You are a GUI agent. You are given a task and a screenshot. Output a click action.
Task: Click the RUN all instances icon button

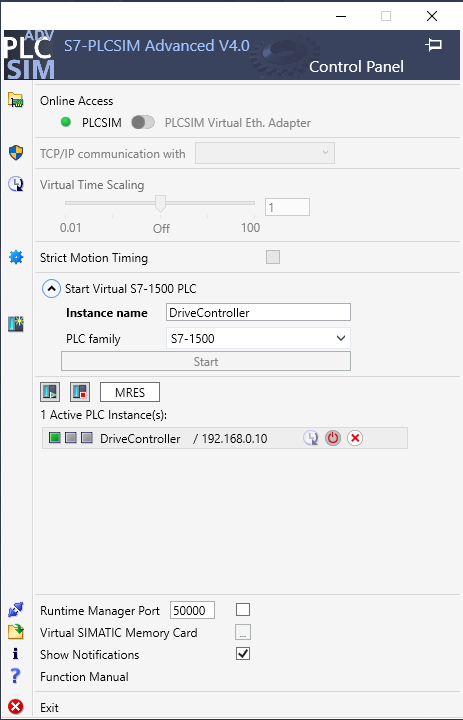[x=50, y=392]
